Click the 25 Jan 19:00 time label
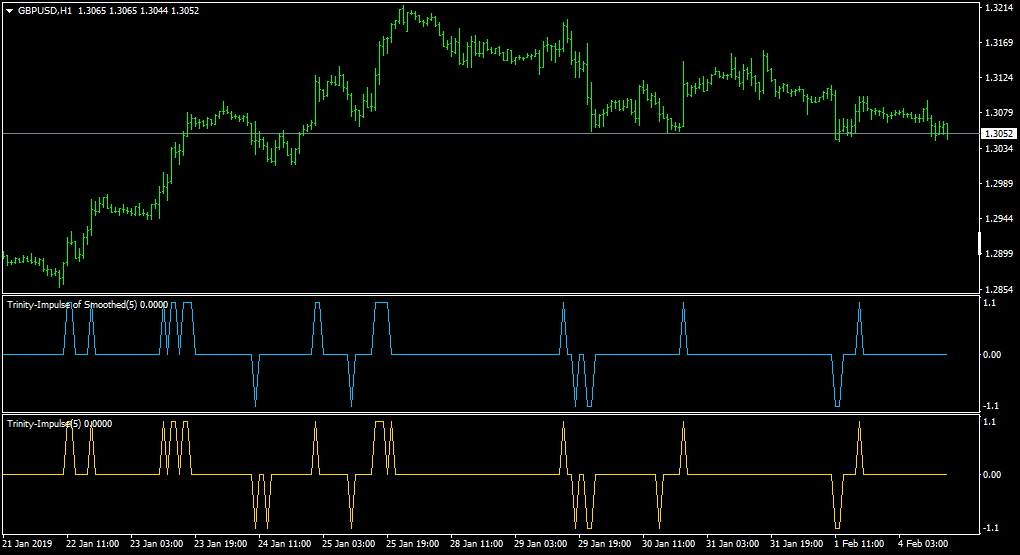This screenshot has width=1020, height=555. tap(412, 543)
